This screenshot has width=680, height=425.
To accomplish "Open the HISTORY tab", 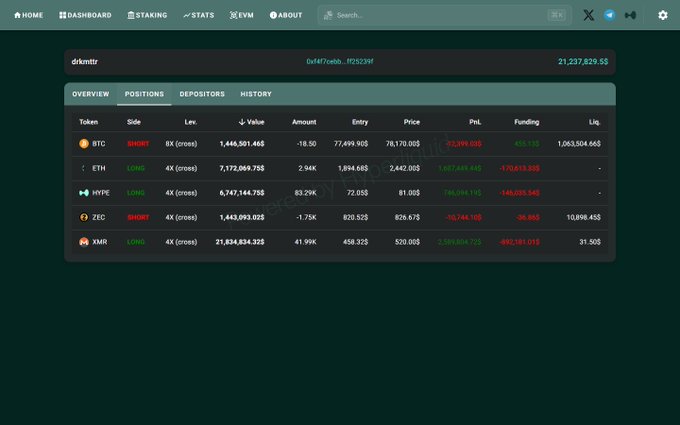I will pyautogui.click(x=256, y=94).
